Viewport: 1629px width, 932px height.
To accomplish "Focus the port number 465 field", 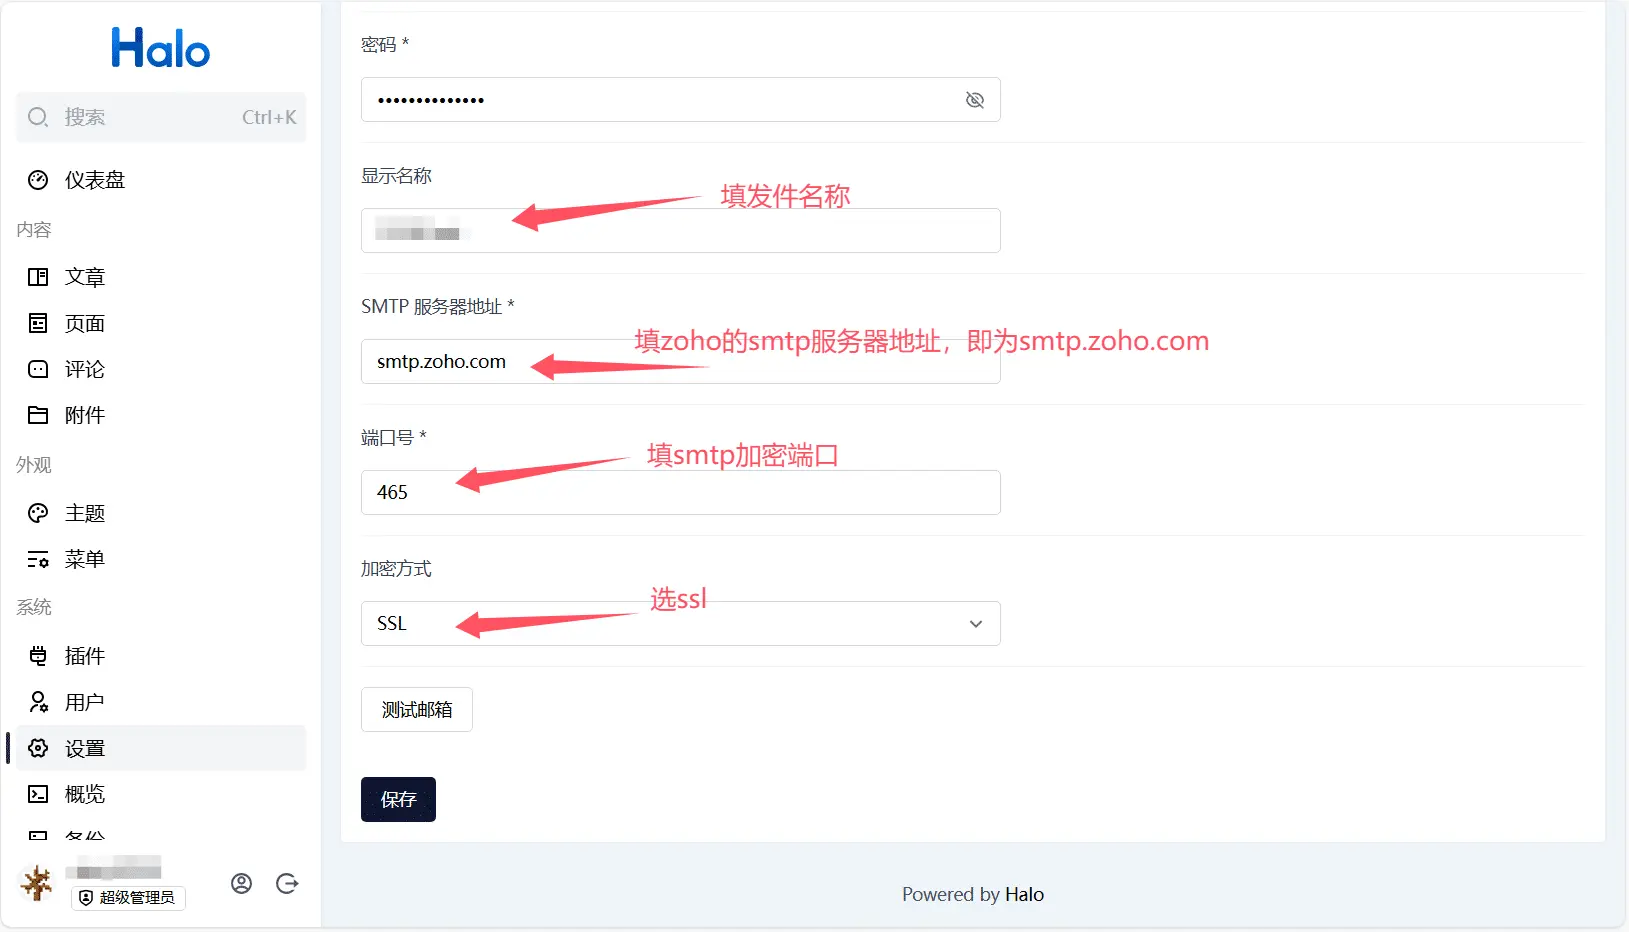I will click(680, 492).
